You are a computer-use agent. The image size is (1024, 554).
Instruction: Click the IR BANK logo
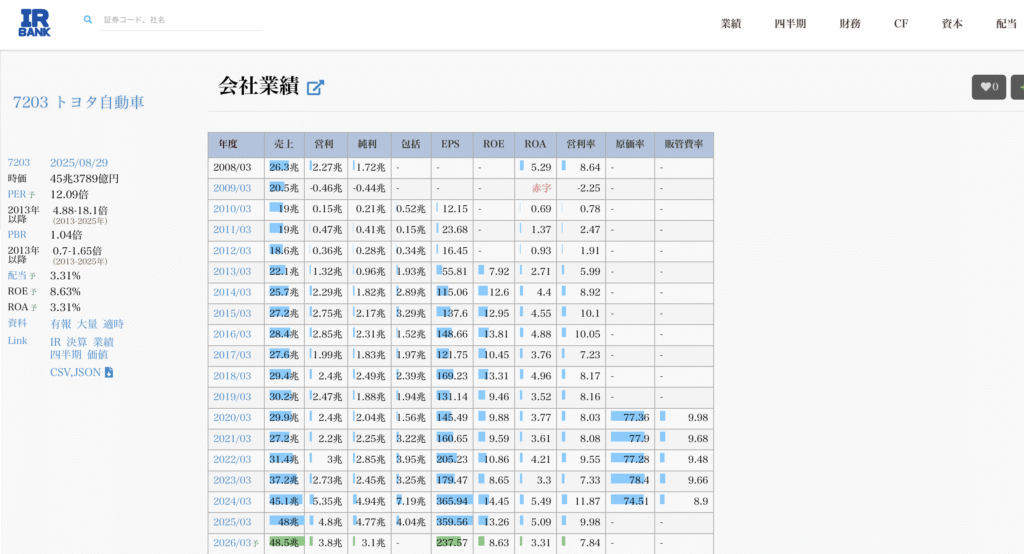tap(34, 23)
